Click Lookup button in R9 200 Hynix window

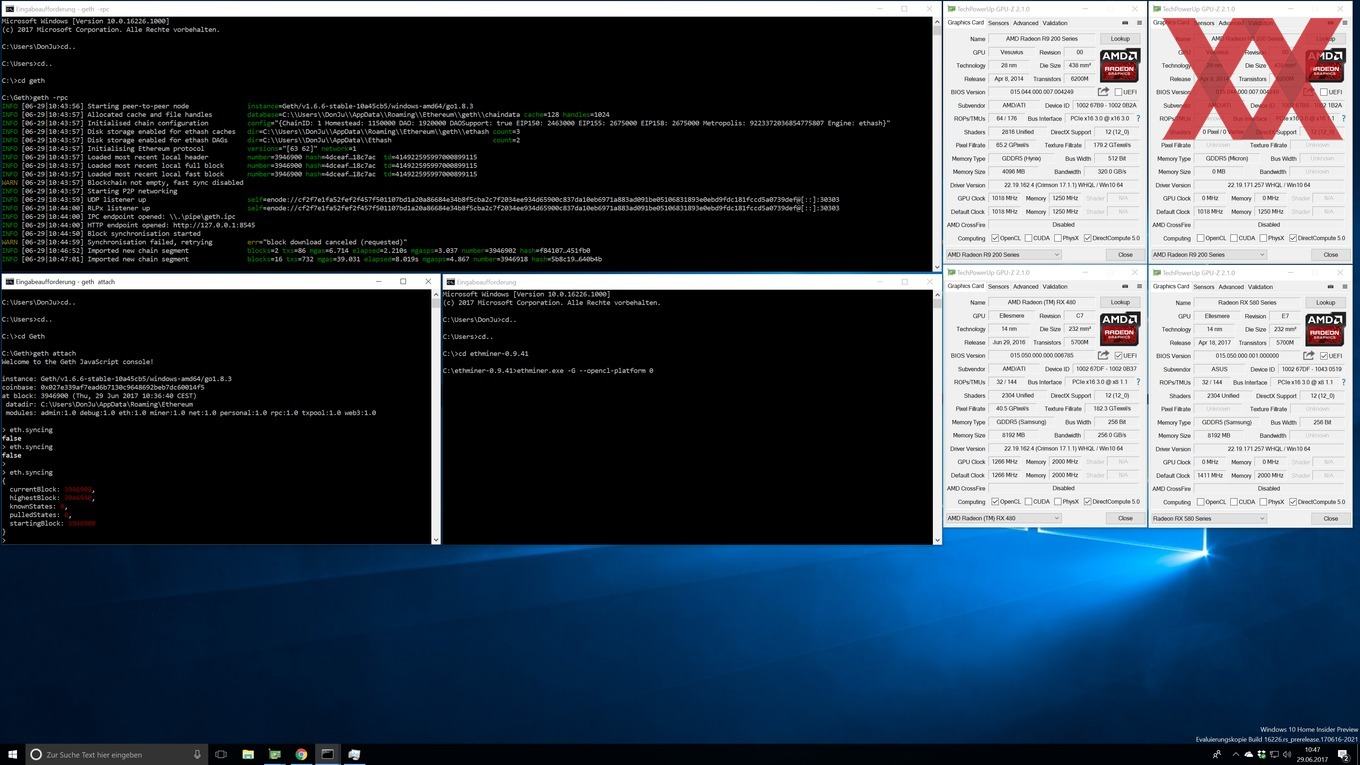[1120, 39]
